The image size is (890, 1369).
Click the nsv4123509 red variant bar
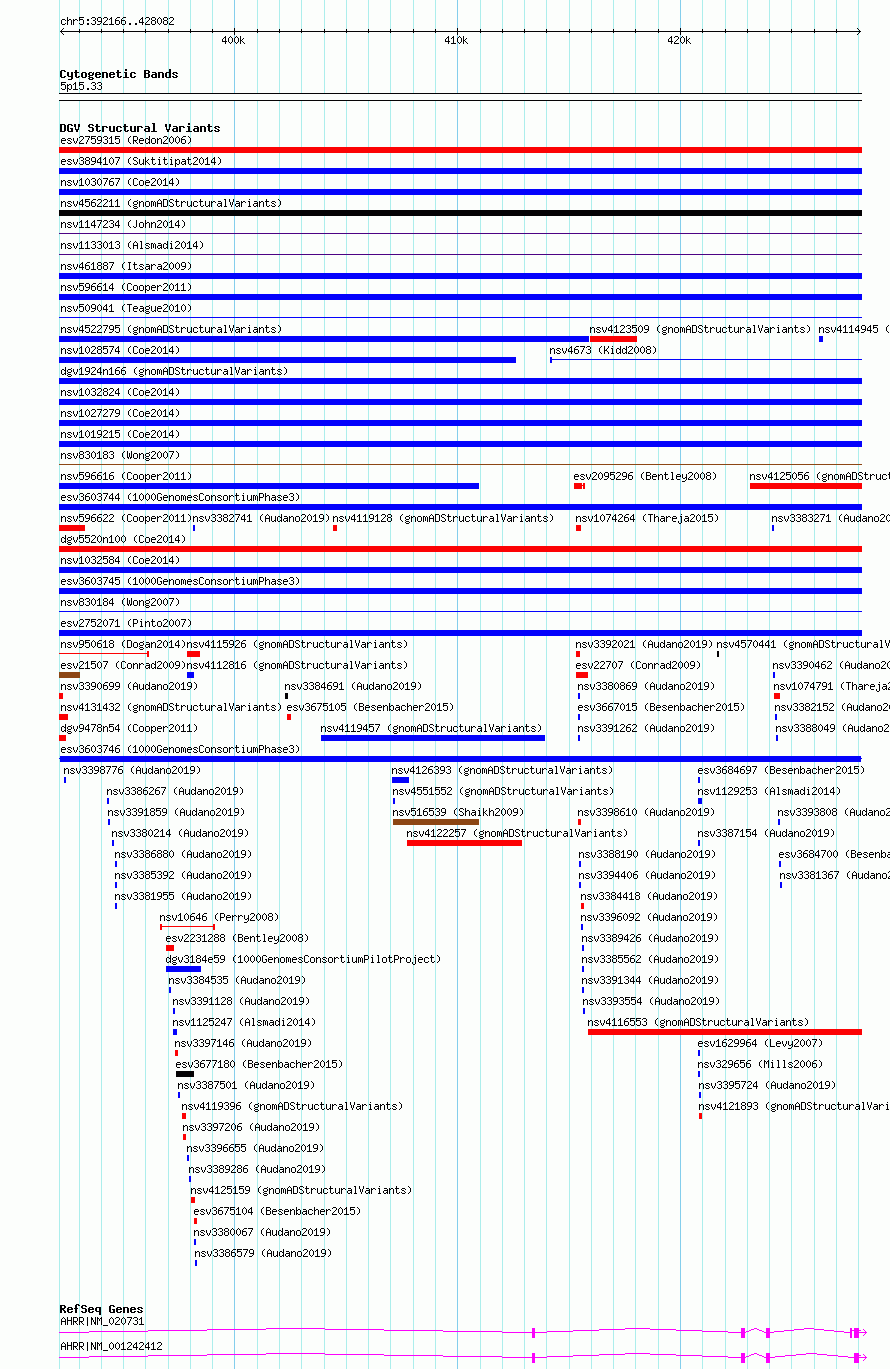click(x=613, y=339)
